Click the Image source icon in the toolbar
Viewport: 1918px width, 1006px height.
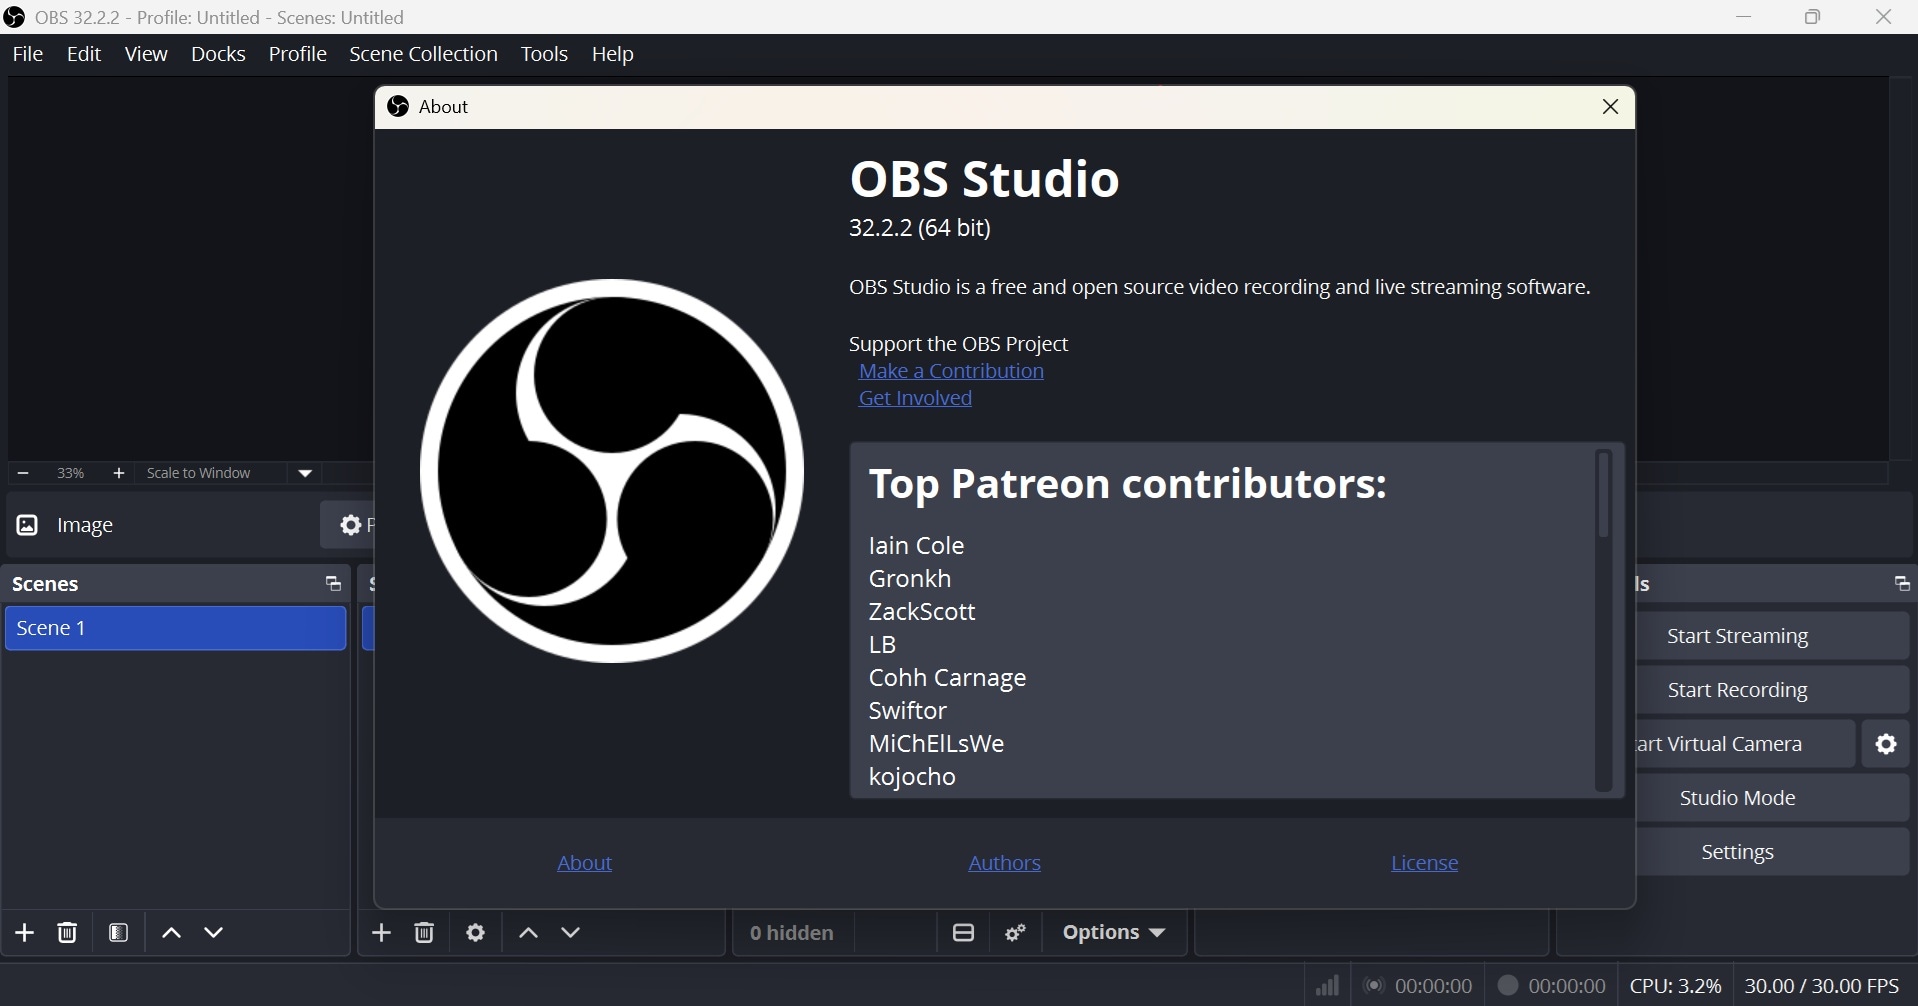click(x=27, y=525)
